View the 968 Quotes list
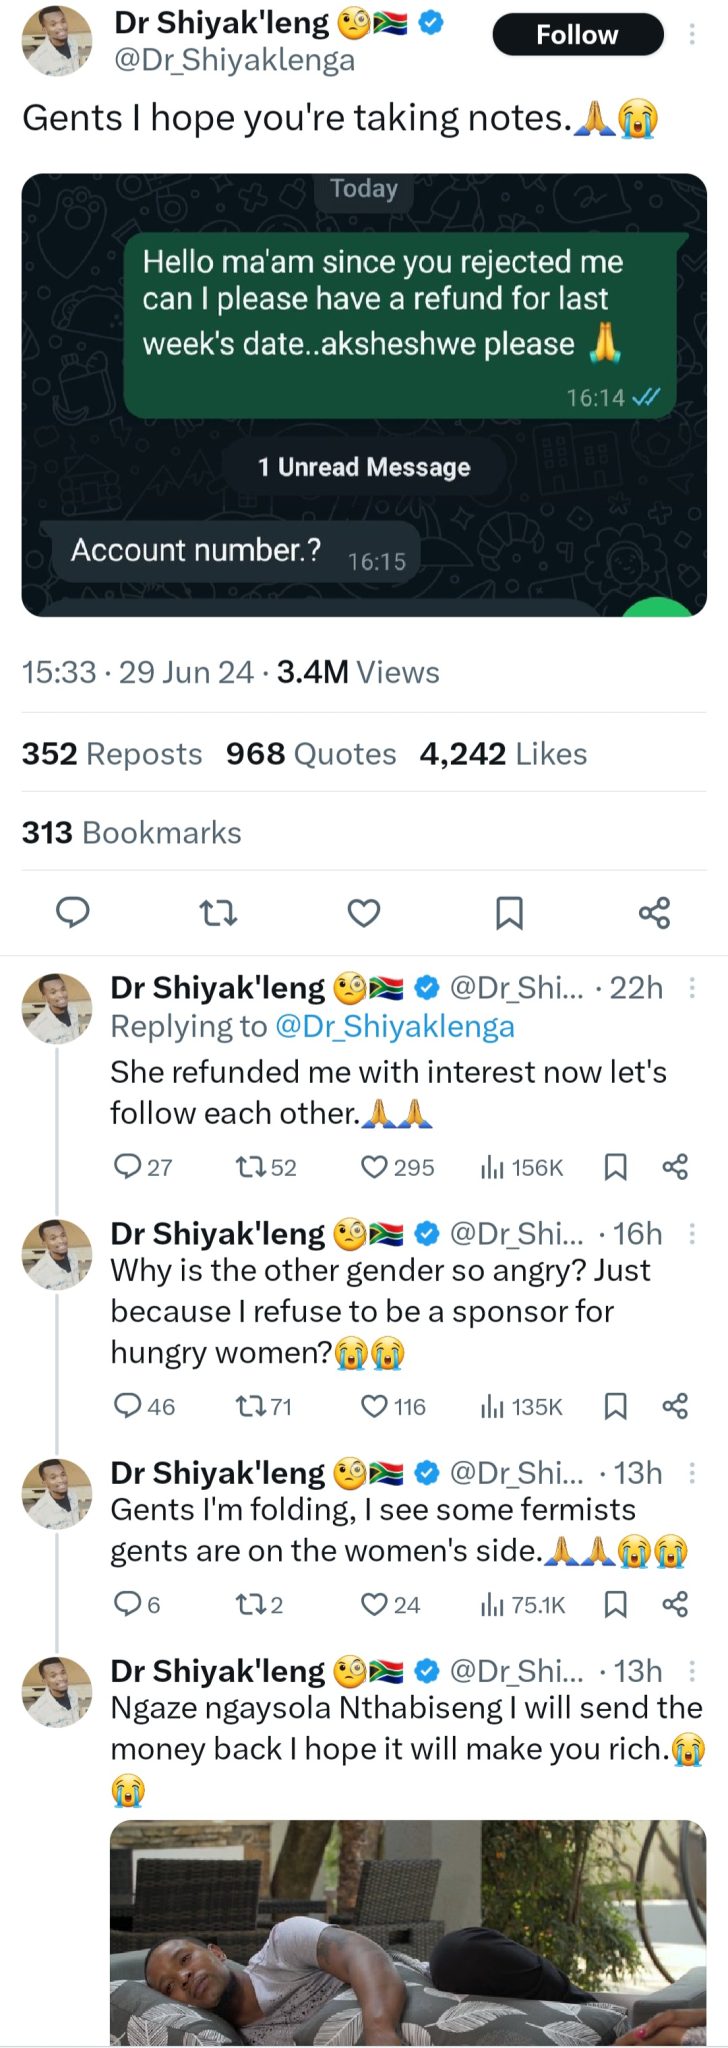Image resolution: width=728 pixels, height=2048 pixels. (x=310, y=754)
